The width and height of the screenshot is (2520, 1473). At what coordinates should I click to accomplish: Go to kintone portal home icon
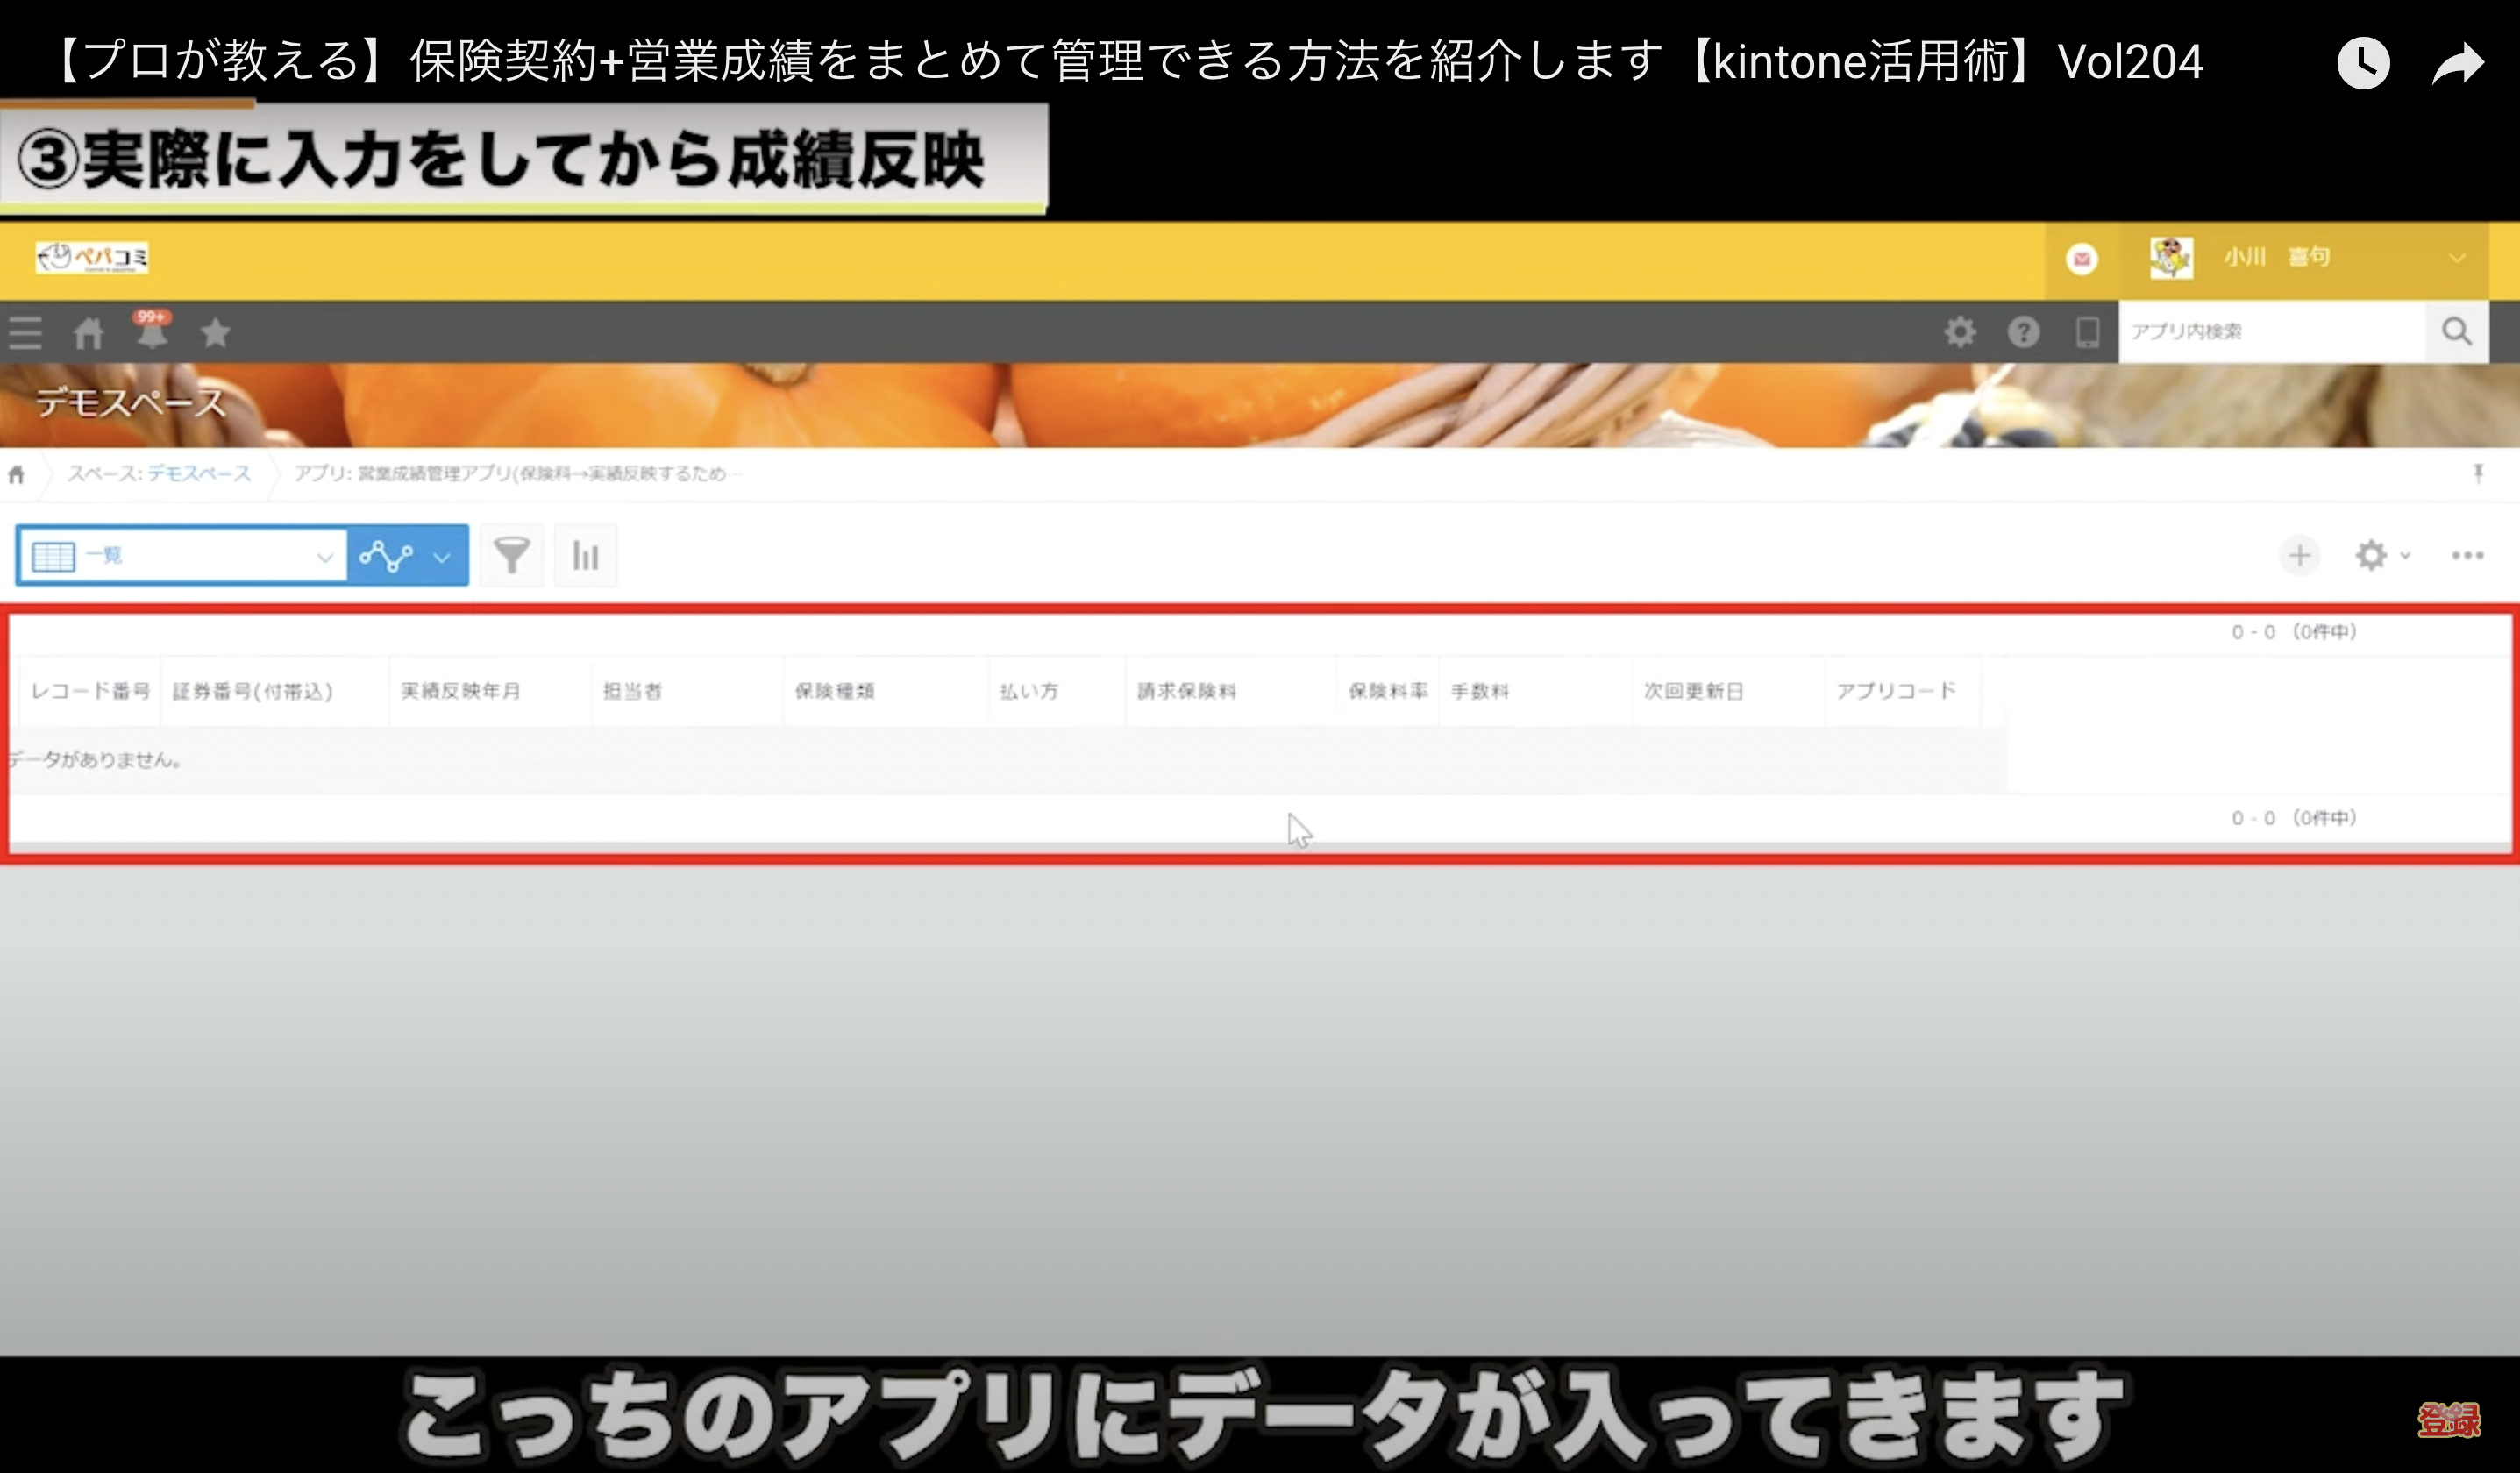[88, 332]
